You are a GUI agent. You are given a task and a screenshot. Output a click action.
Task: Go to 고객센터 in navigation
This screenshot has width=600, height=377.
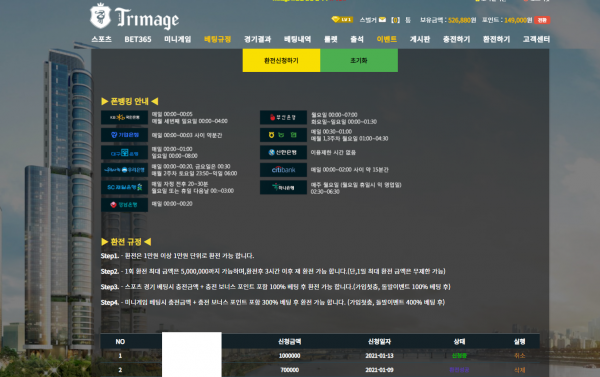tap(536, 39)
